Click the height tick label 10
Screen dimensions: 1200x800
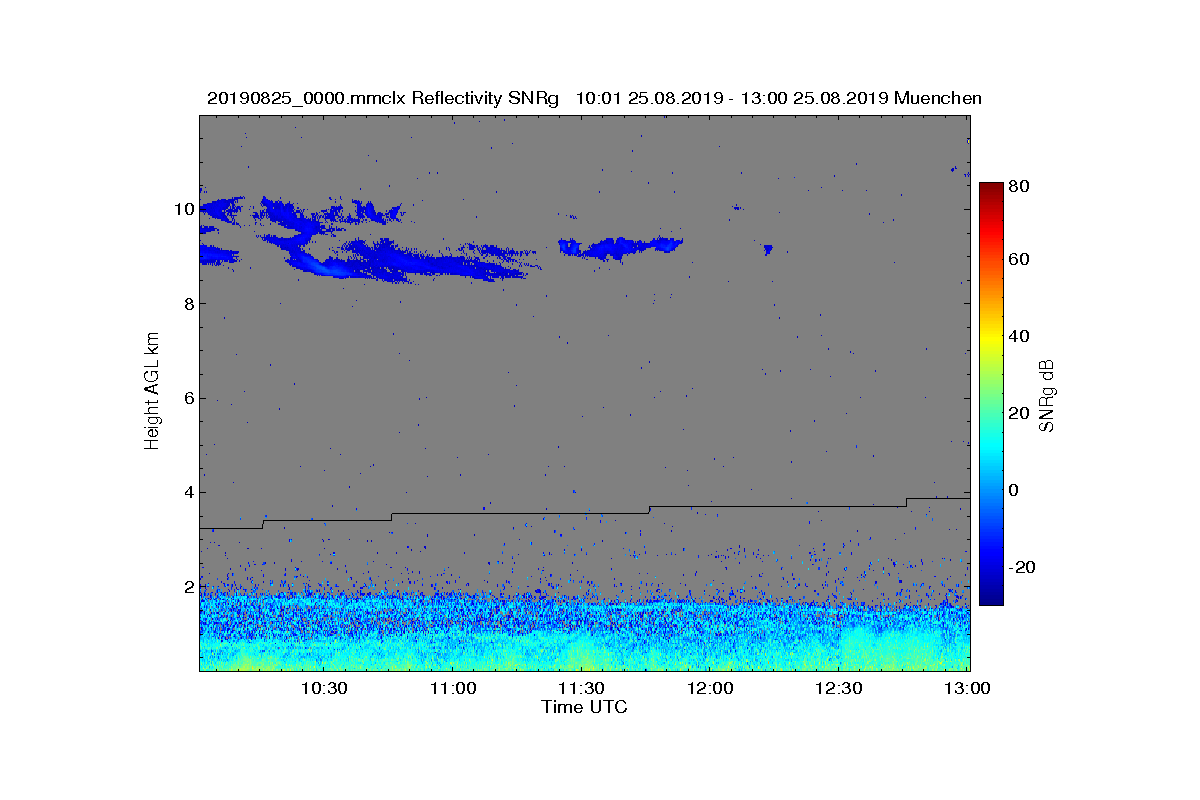tap(183, 209)
